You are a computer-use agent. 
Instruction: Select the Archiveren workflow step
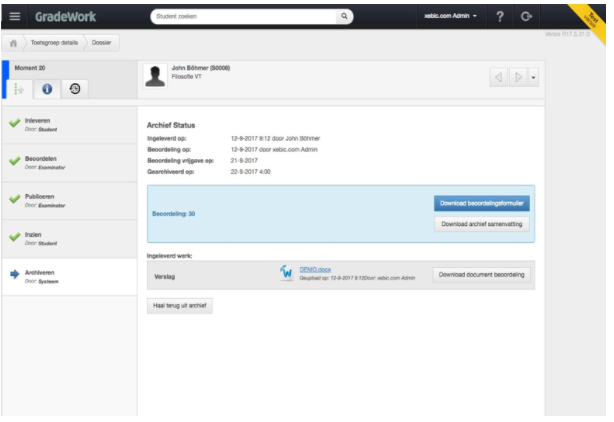point(69,276)
